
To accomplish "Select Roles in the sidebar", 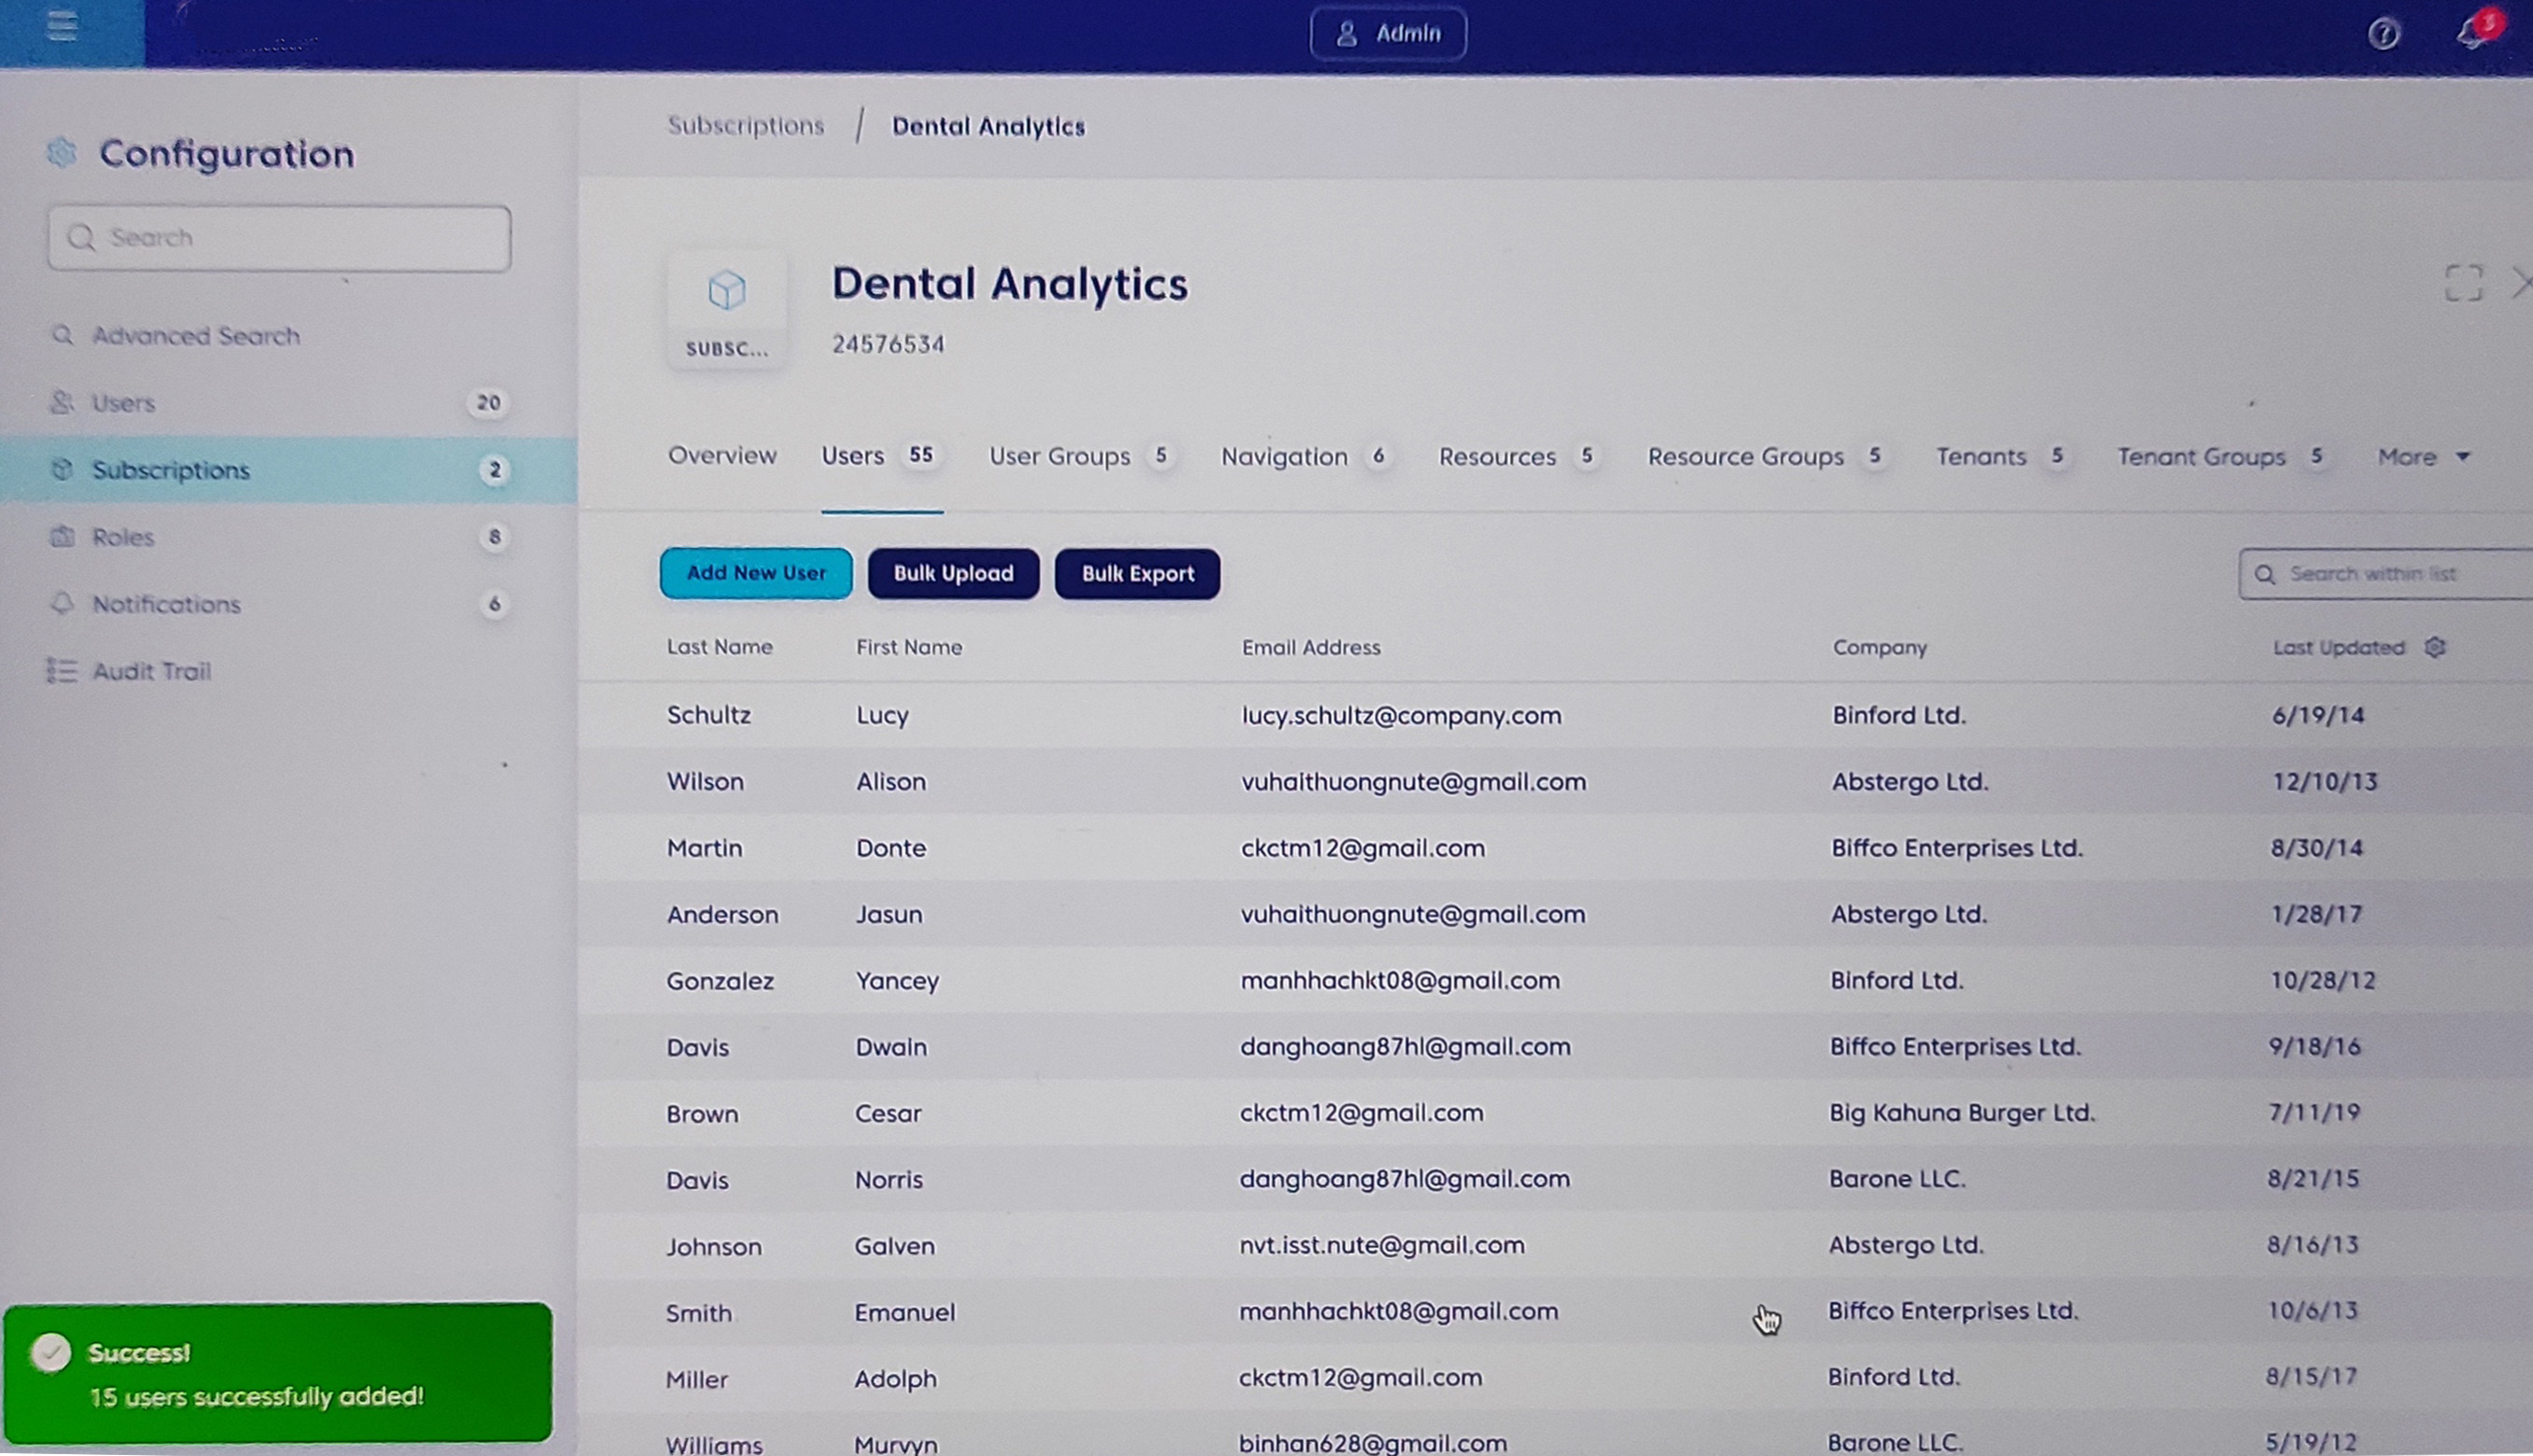I will 123,537.
